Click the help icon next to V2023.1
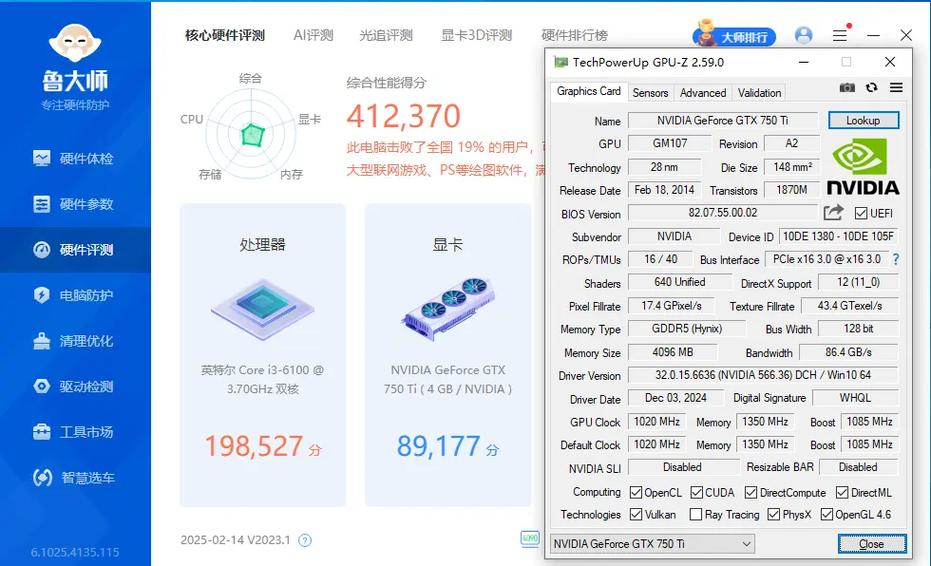The height and width of the screenshot is (566, 931). click(x=305, y=540)
